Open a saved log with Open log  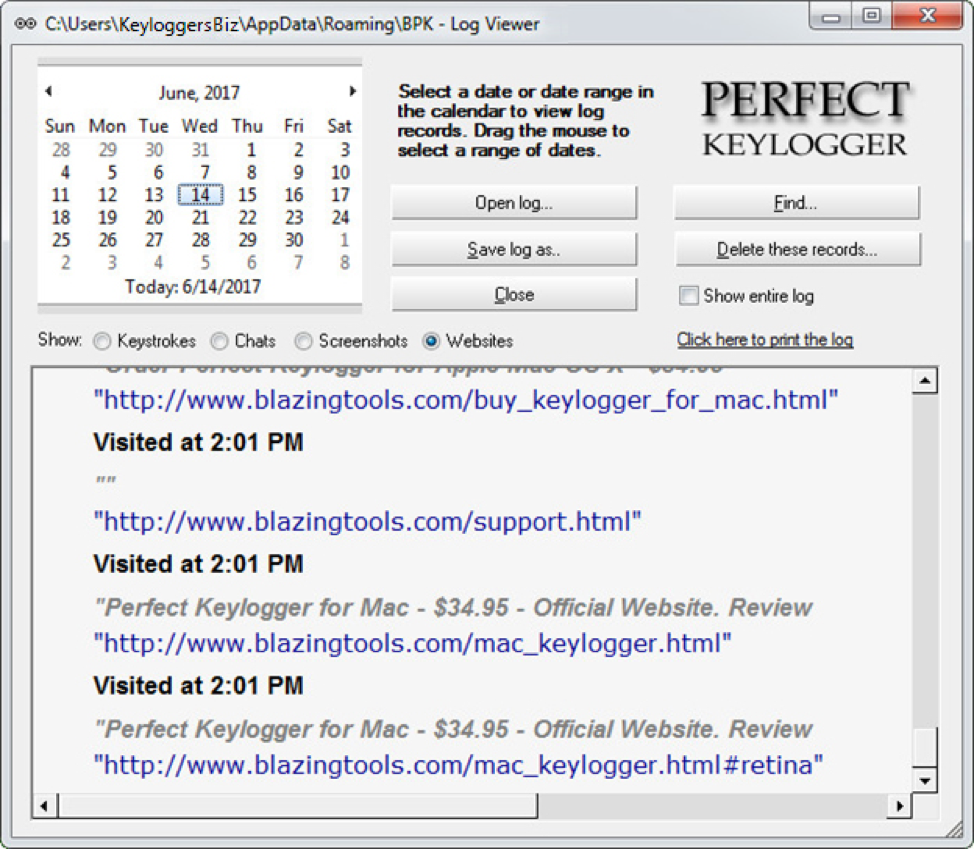click(513, 202)
